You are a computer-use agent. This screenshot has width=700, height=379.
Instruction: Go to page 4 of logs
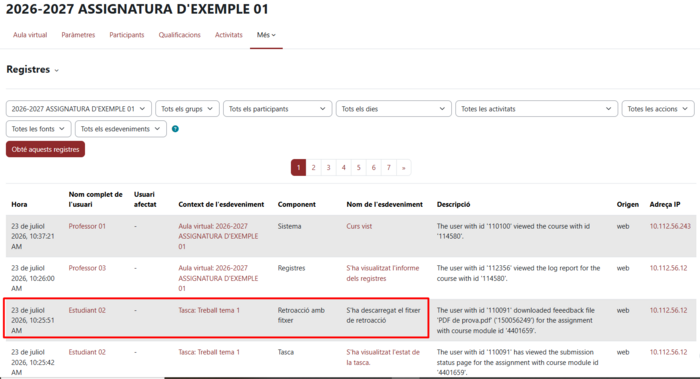click(x=344, y=168)
